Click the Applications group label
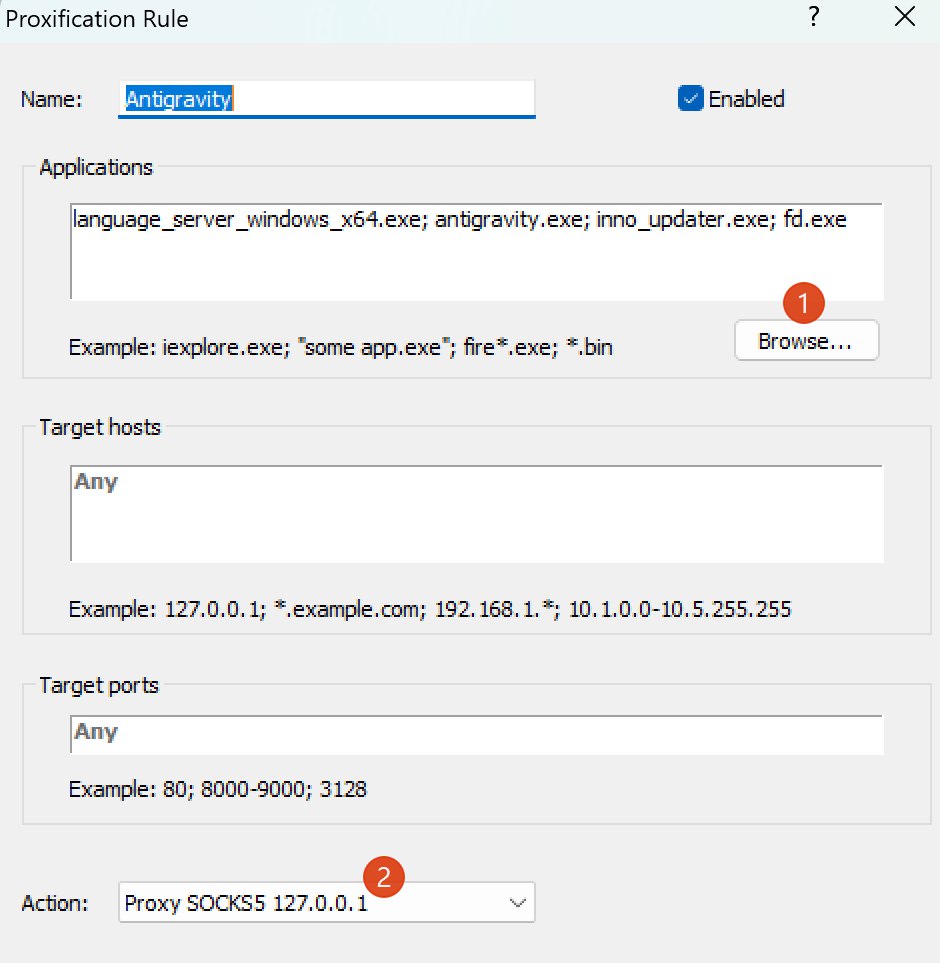 pos(96,167)
